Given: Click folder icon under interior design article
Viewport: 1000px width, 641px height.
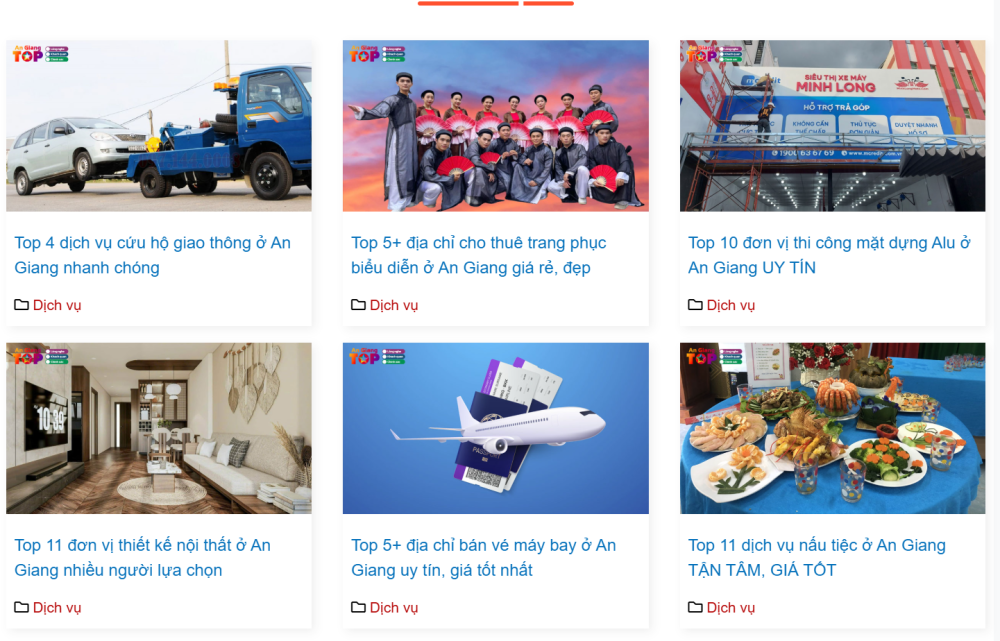Looking at the screenshot, I should tap(21, 607).
